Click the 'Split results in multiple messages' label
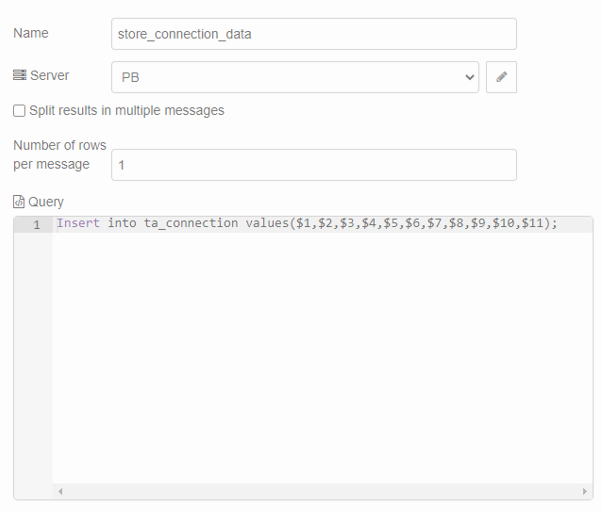The width and height of the screenshot is (602, 513). coord(126,111)
